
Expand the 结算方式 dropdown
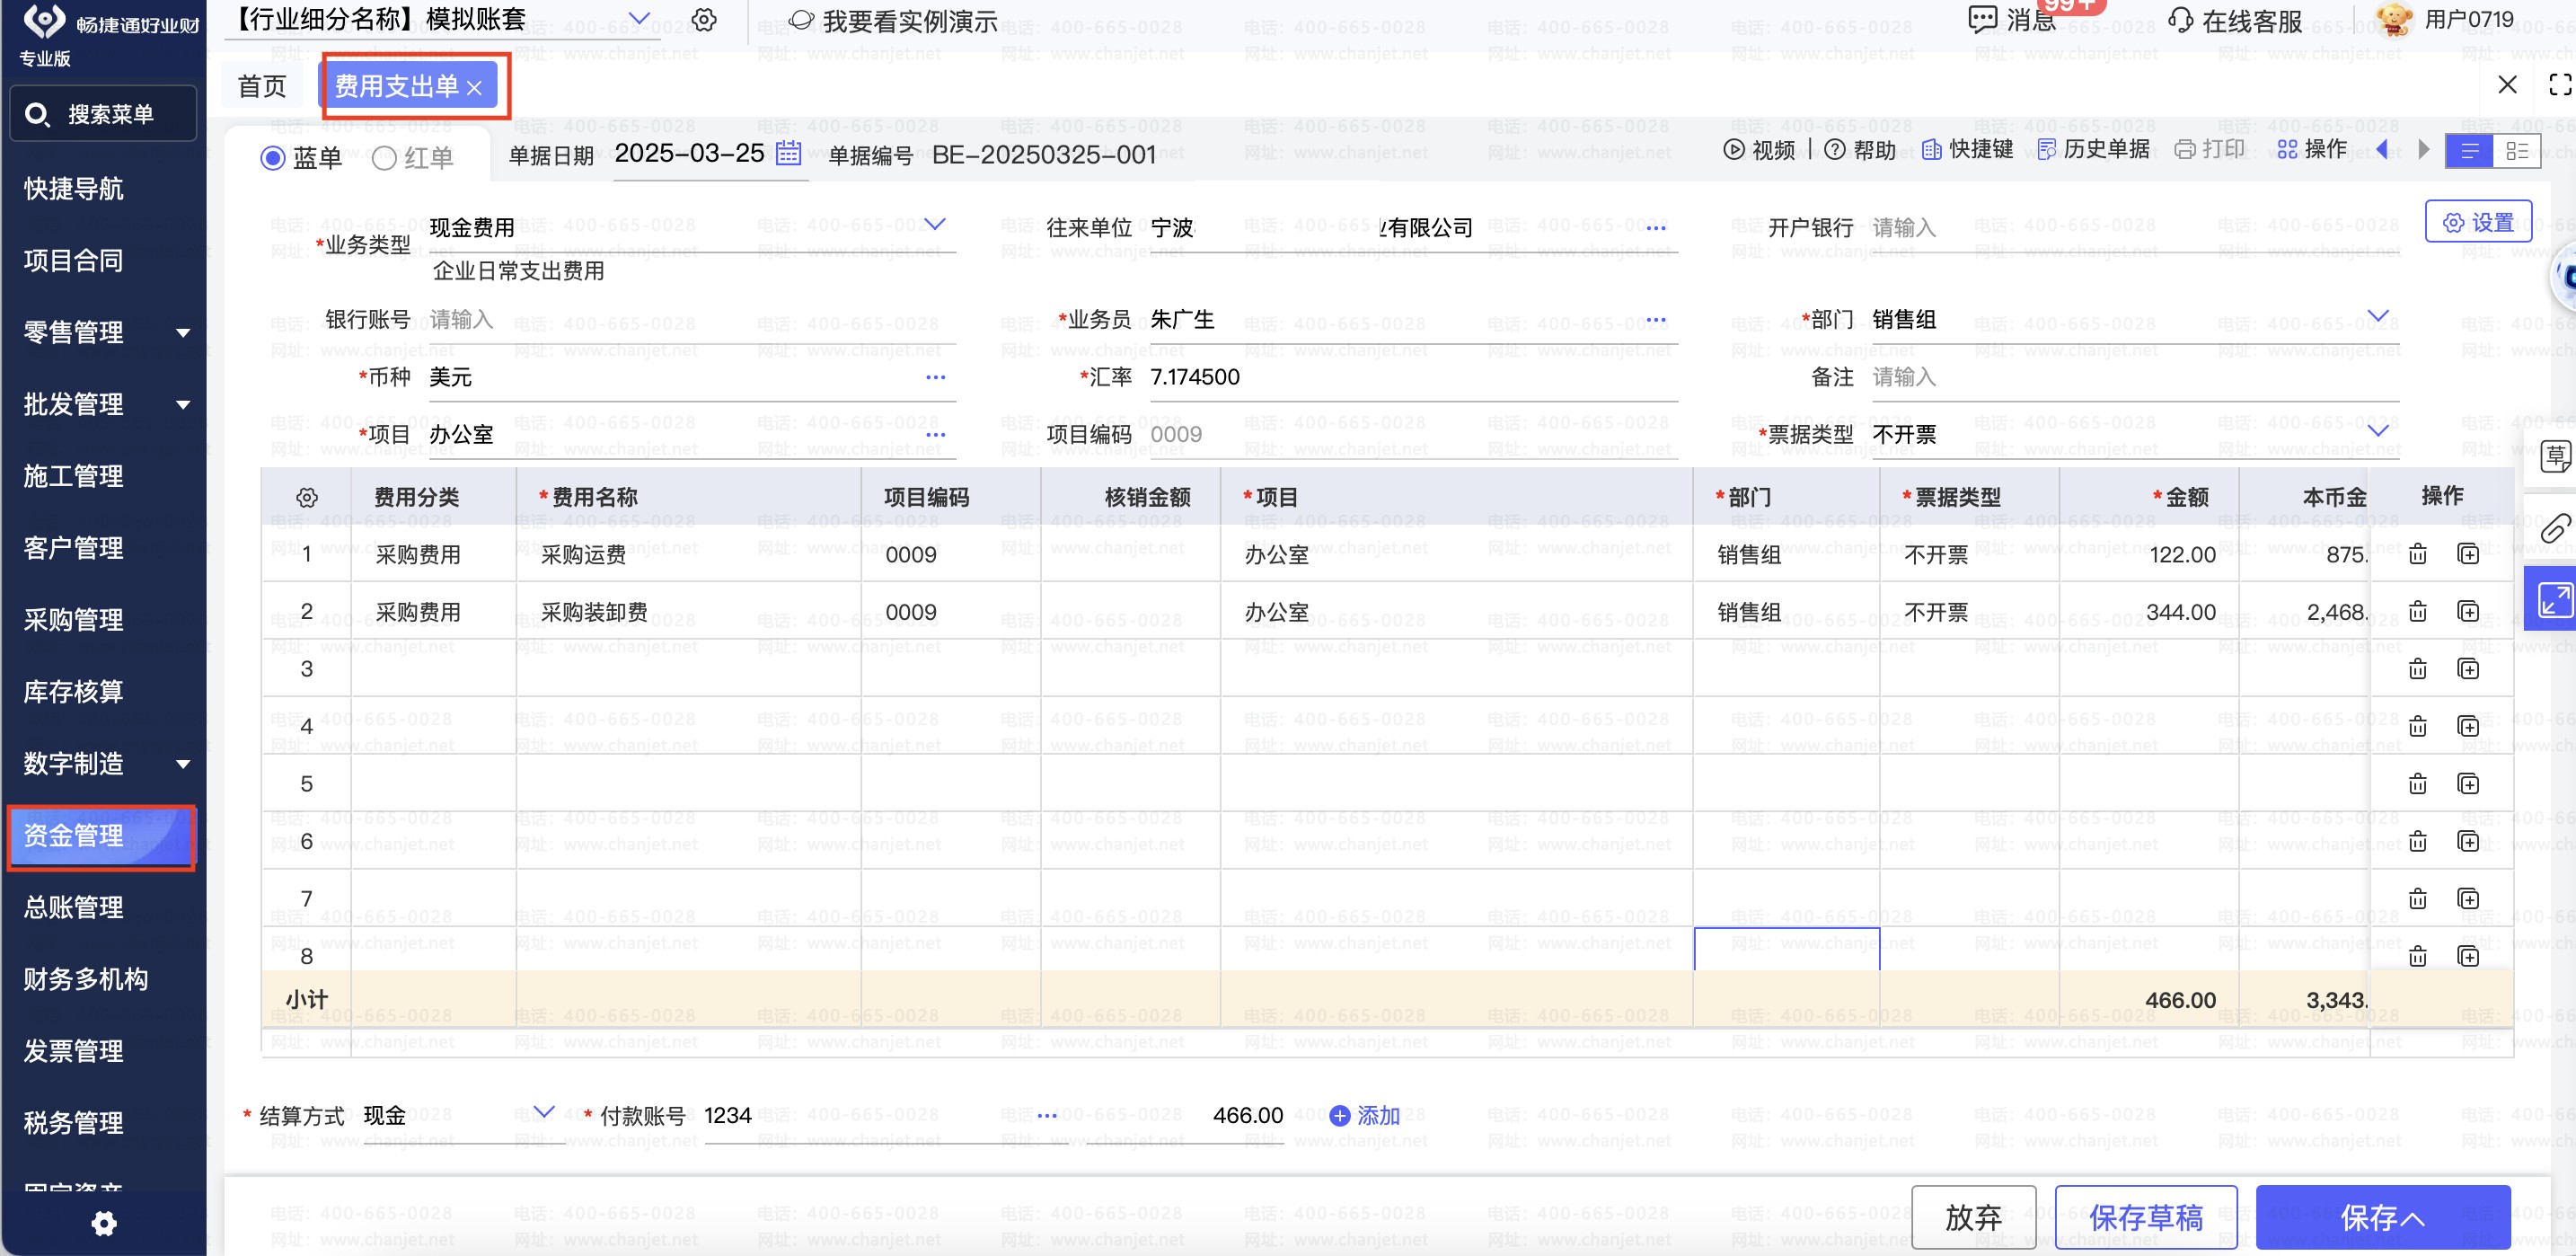pos(543,1112)
